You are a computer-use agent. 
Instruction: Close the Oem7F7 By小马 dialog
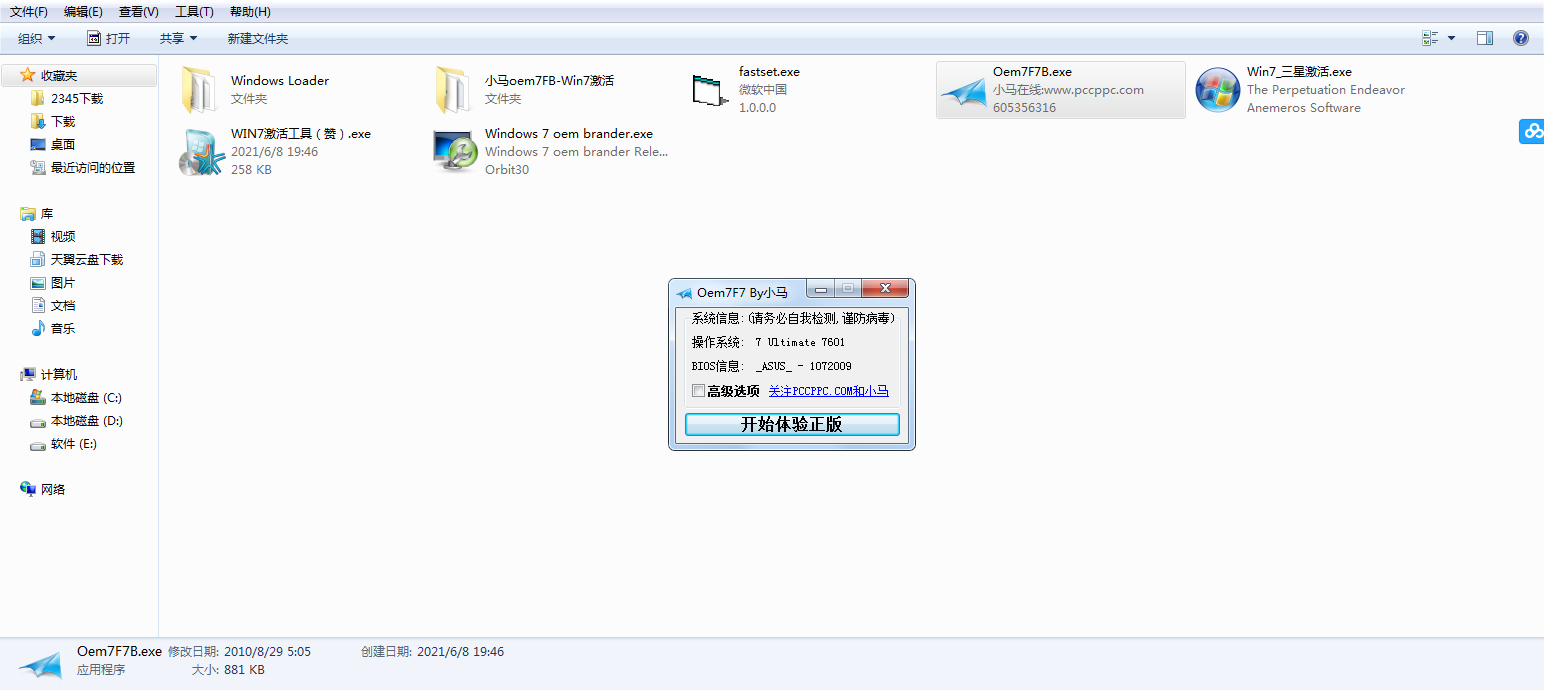tap(885, 290)
